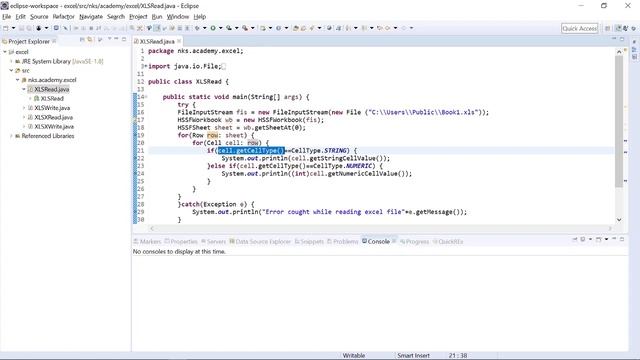The height and width of the screenshot is (360, 640).
Task: Select XLSXWrite.java in Project Explorer
Action: [54, 127]
